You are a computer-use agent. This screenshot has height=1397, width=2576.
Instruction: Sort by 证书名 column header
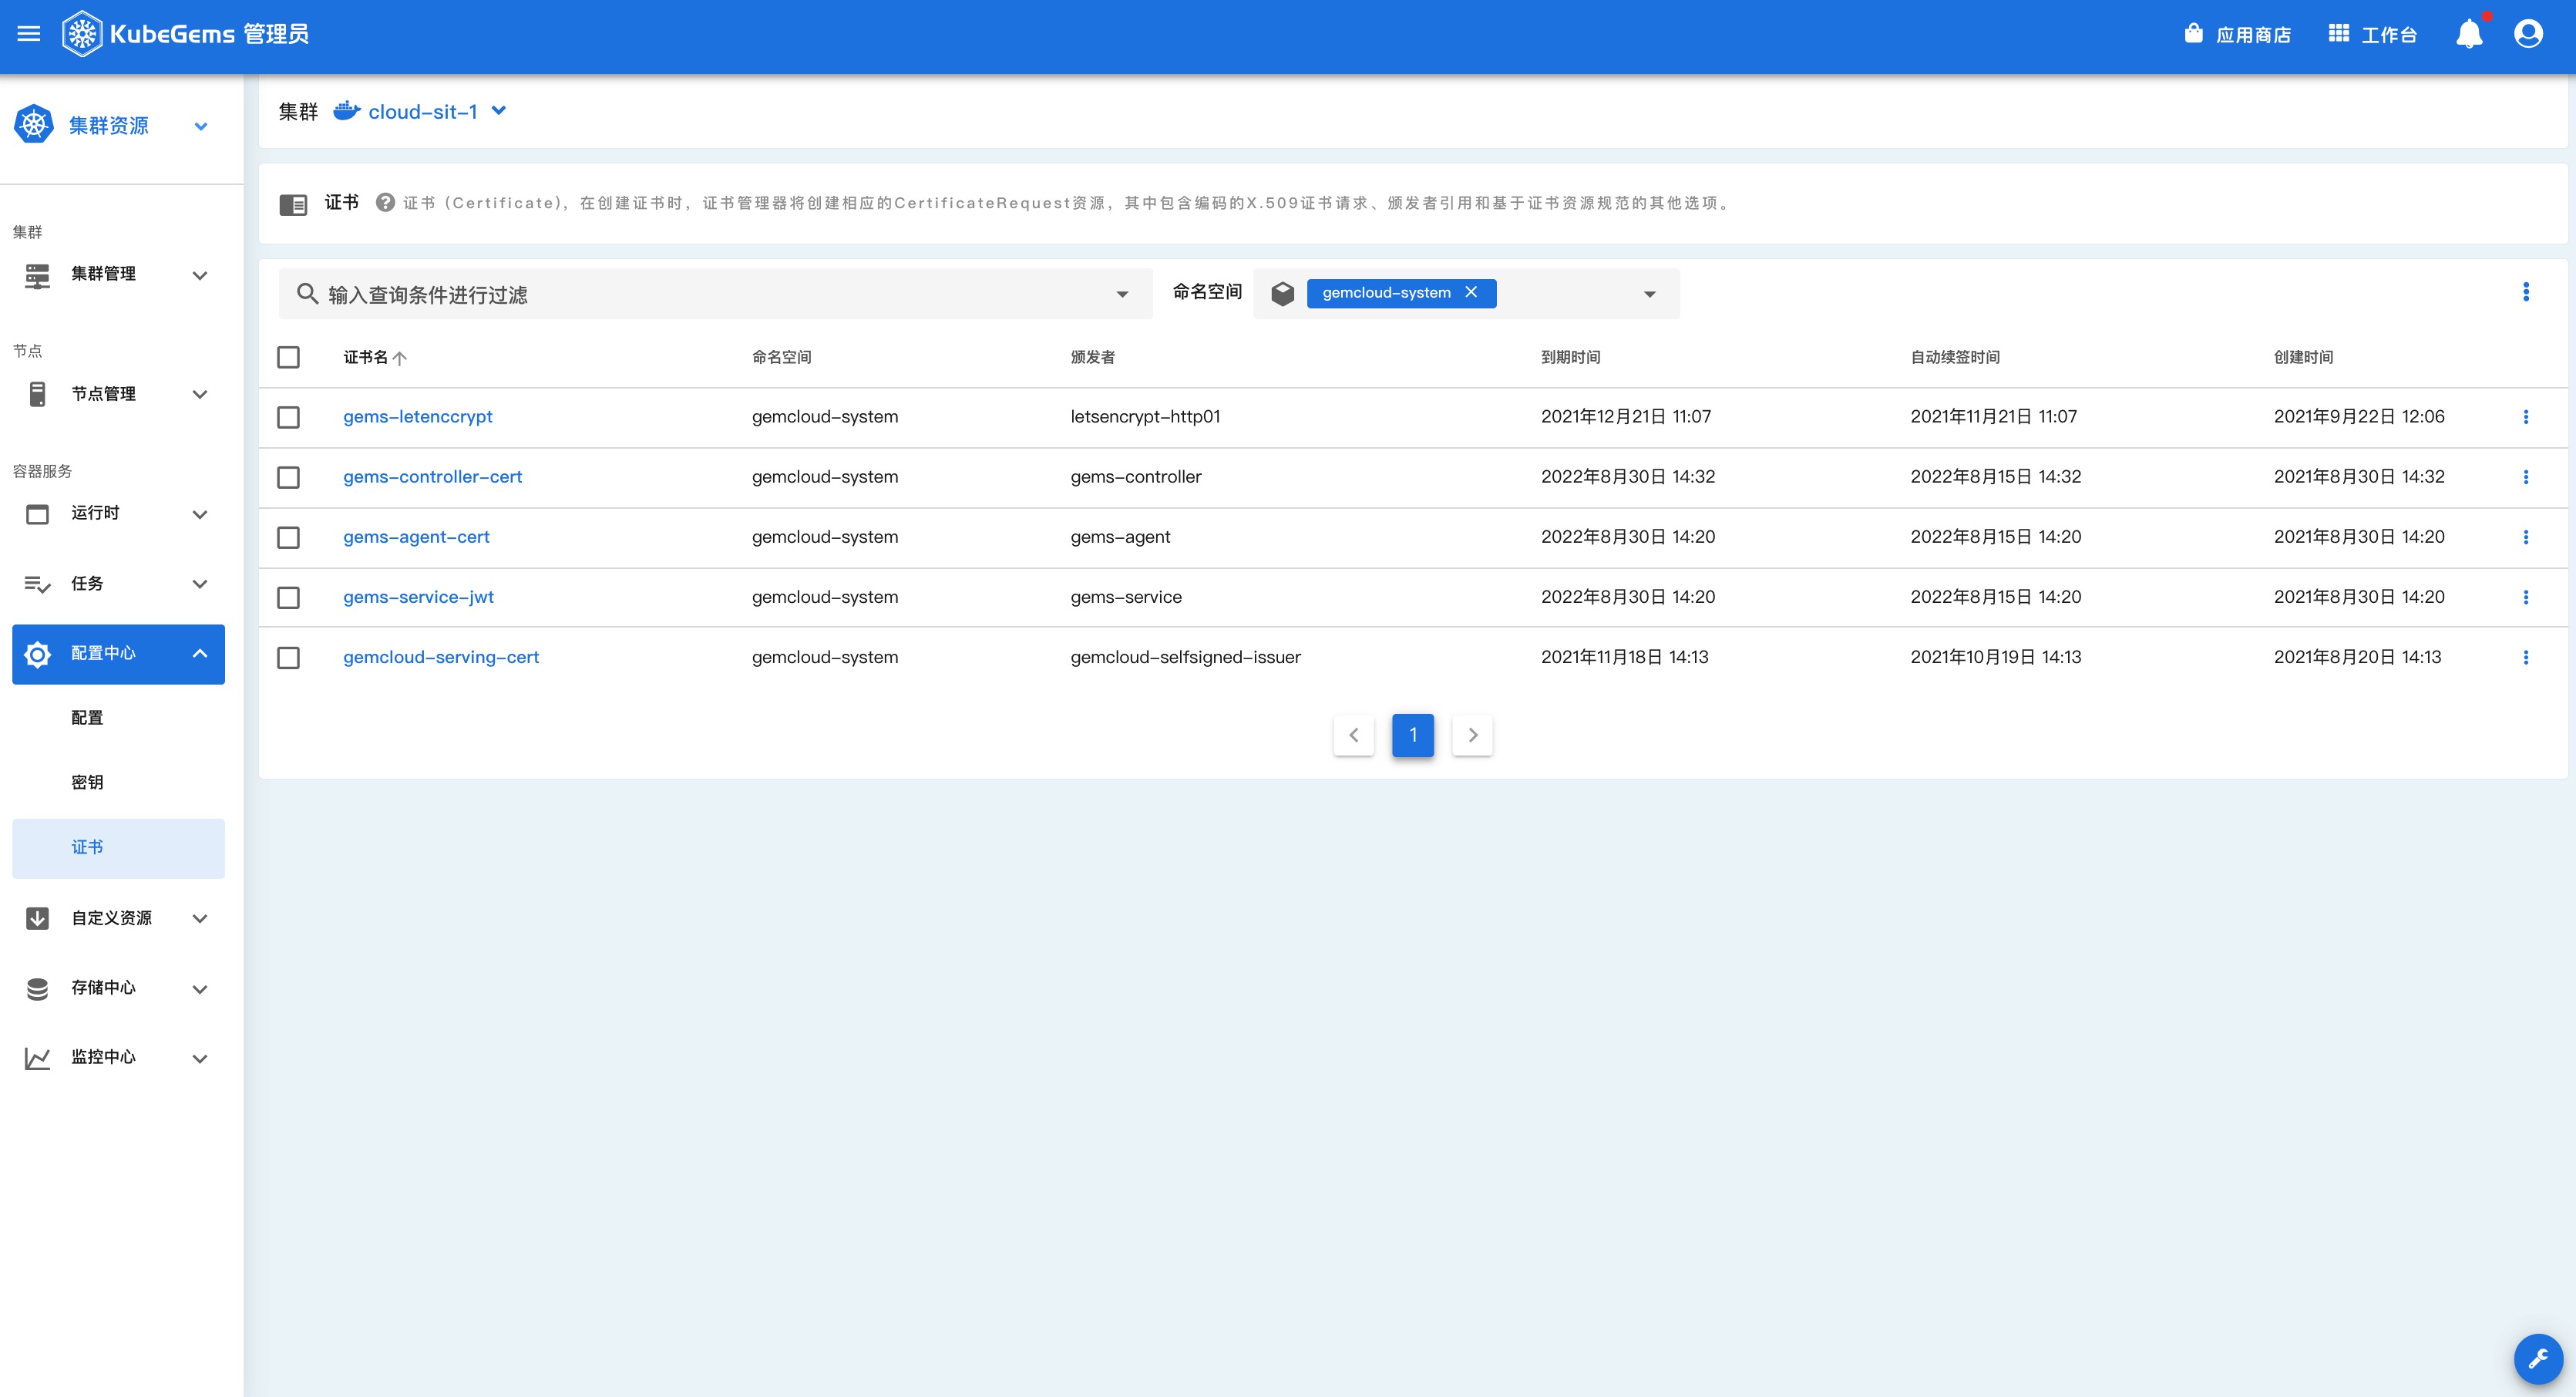374,357
